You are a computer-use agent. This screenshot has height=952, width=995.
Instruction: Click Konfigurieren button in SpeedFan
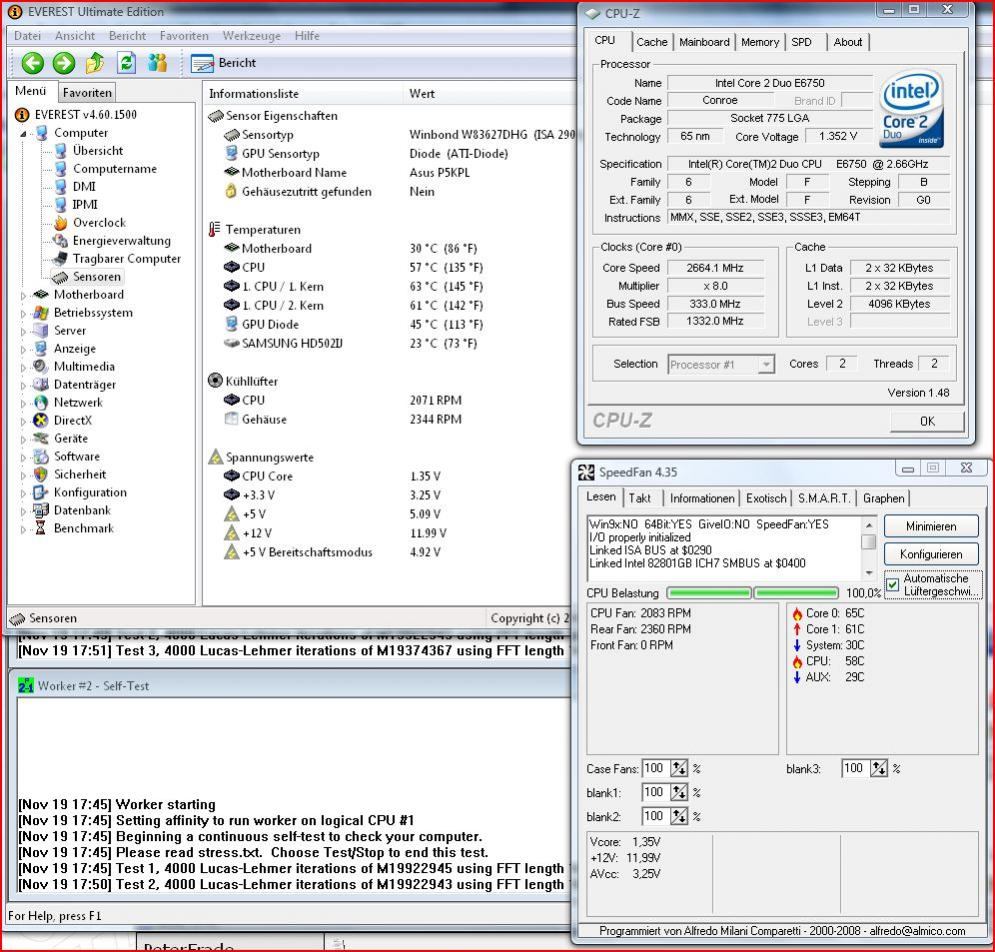(931, 555)
